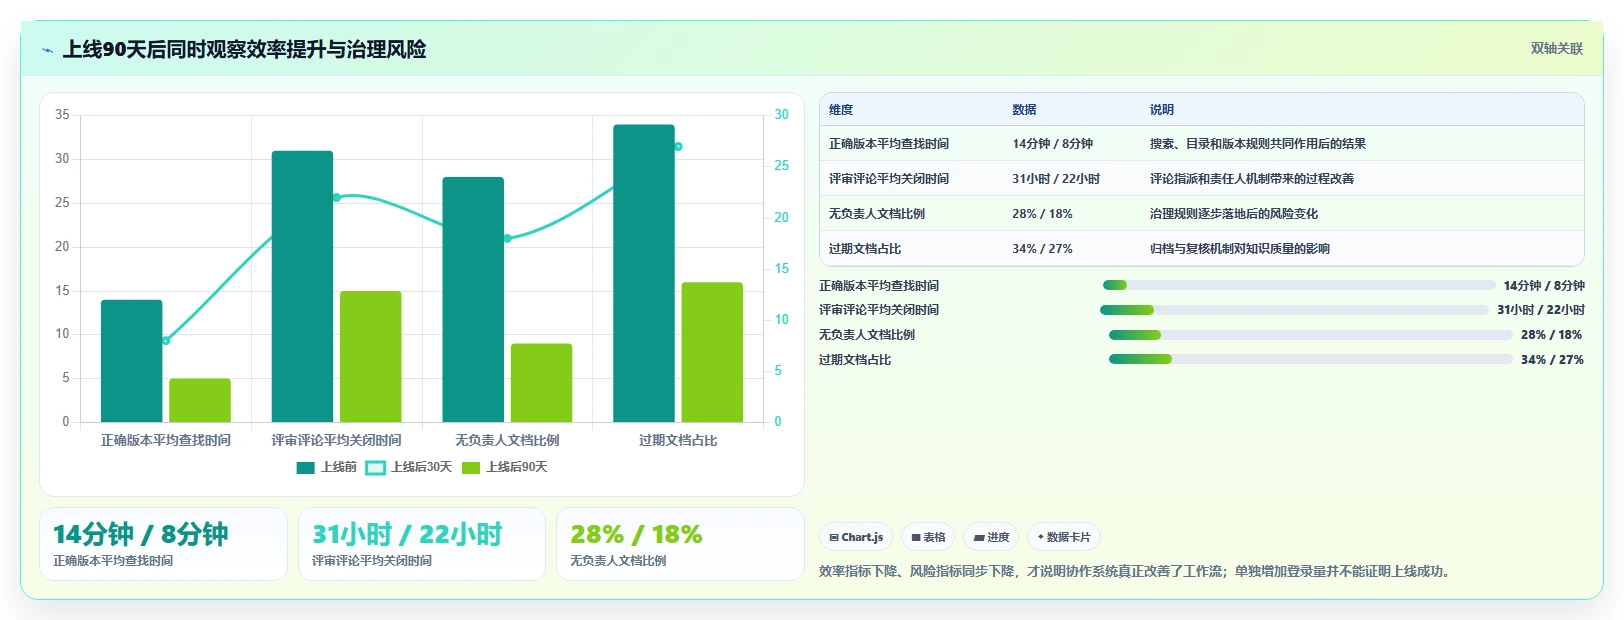
Task: Click description 搜索、目录和版本规则共同作用后的结果
Action: (x=1257, y=144)
